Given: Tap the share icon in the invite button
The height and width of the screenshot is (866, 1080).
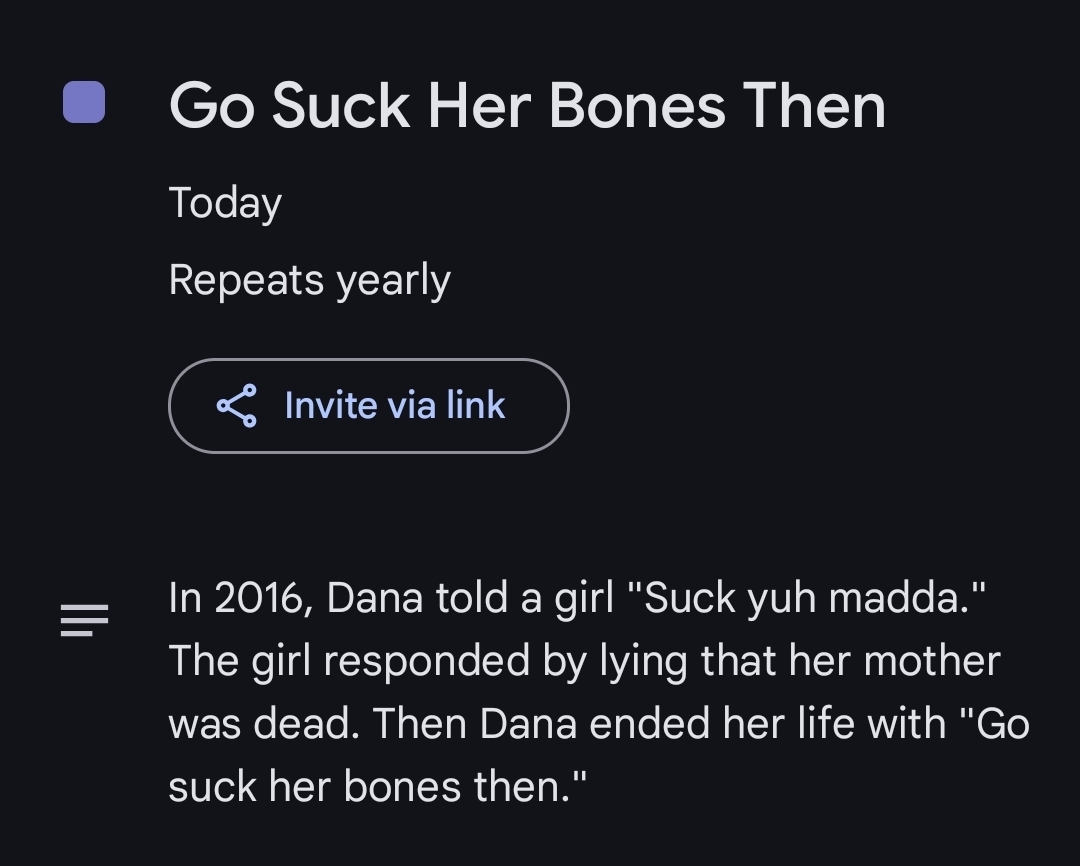Looking at the screenshot, I should pos(237,406).
